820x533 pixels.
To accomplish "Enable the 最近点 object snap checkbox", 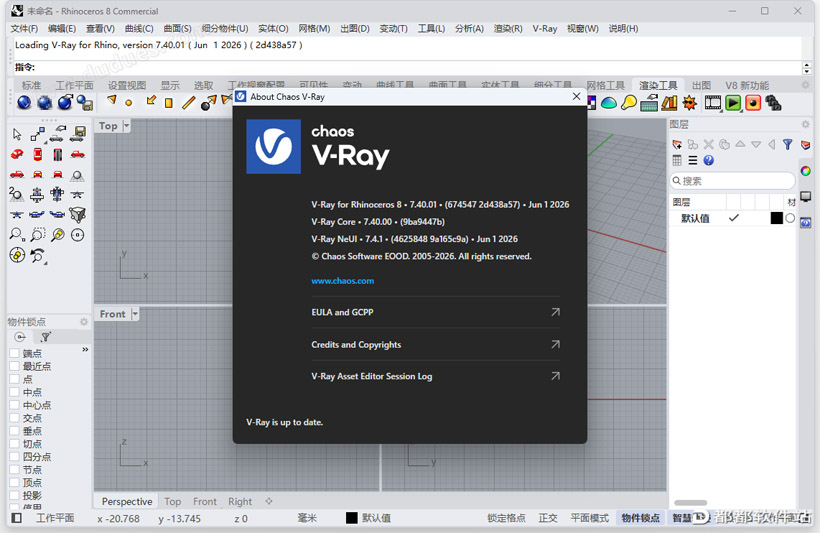I will (x=15, y=366).
